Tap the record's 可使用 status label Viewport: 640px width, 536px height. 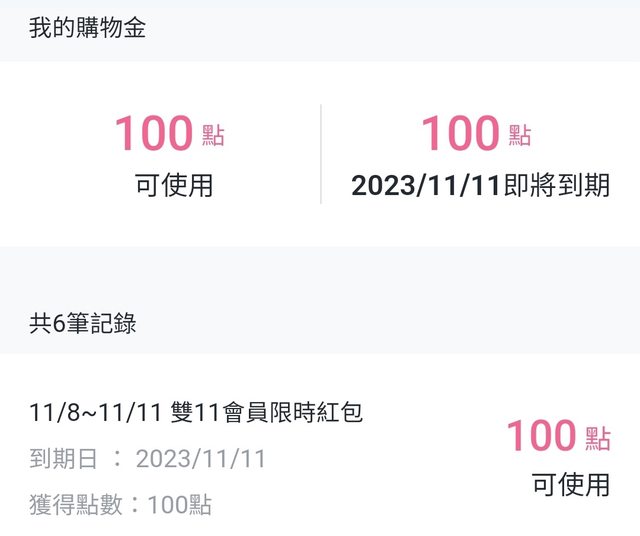(x=570, y=486)
